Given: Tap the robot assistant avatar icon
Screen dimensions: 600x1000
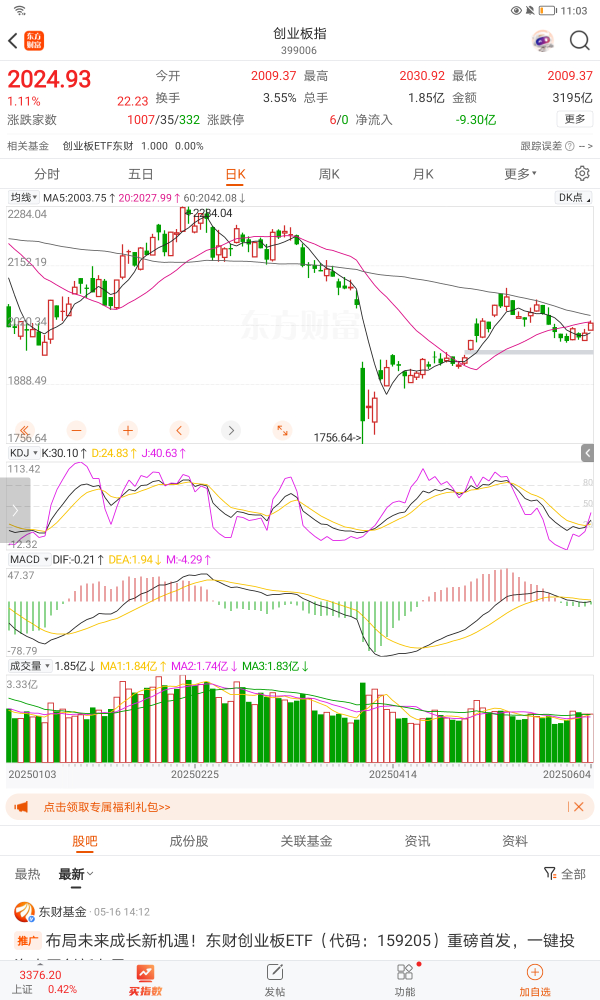Looking at the screenshot, I should [543, 41].
